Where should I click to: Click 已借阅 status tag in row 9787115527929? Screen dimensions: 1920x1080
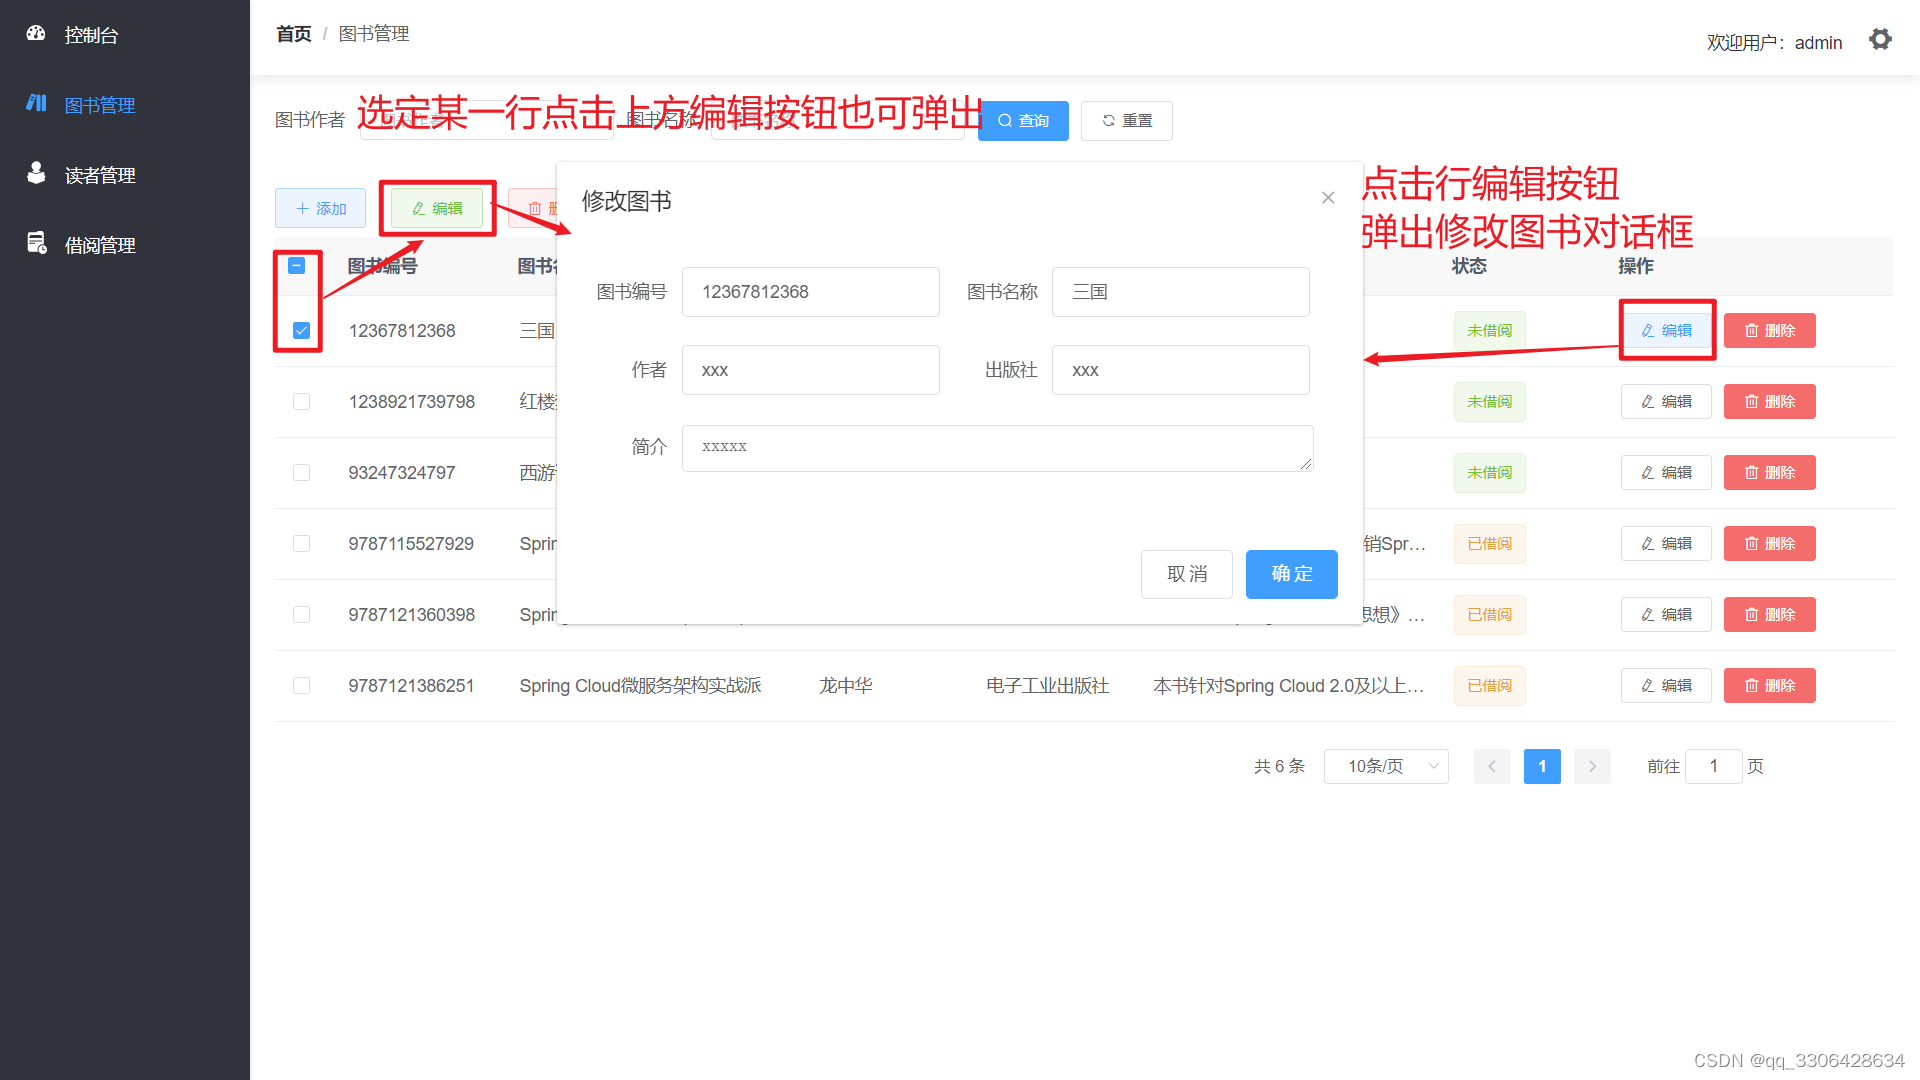pos(1490,544)
